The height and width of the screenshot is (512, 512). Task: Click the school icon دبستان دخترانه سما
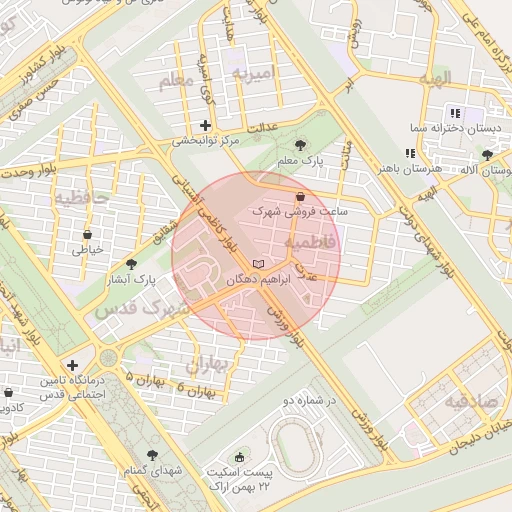[455, 113]
